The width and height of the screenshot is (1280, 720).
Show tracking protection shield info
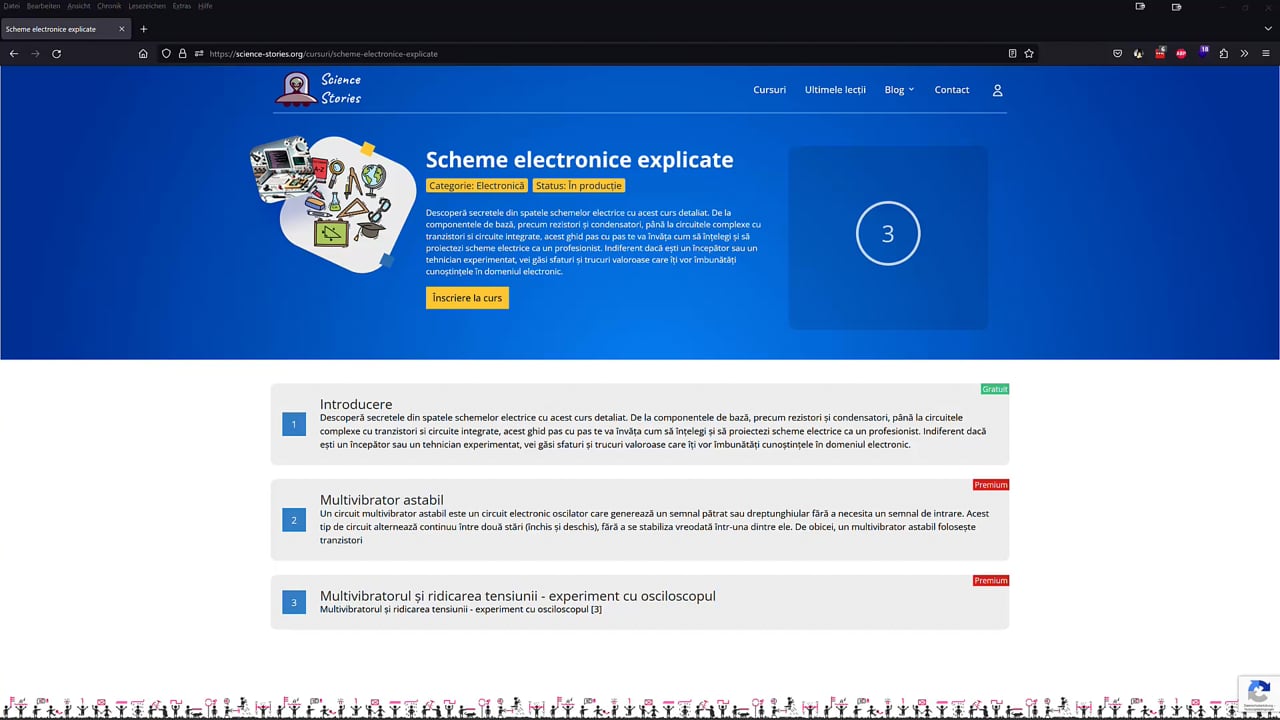tap(166, 54)
